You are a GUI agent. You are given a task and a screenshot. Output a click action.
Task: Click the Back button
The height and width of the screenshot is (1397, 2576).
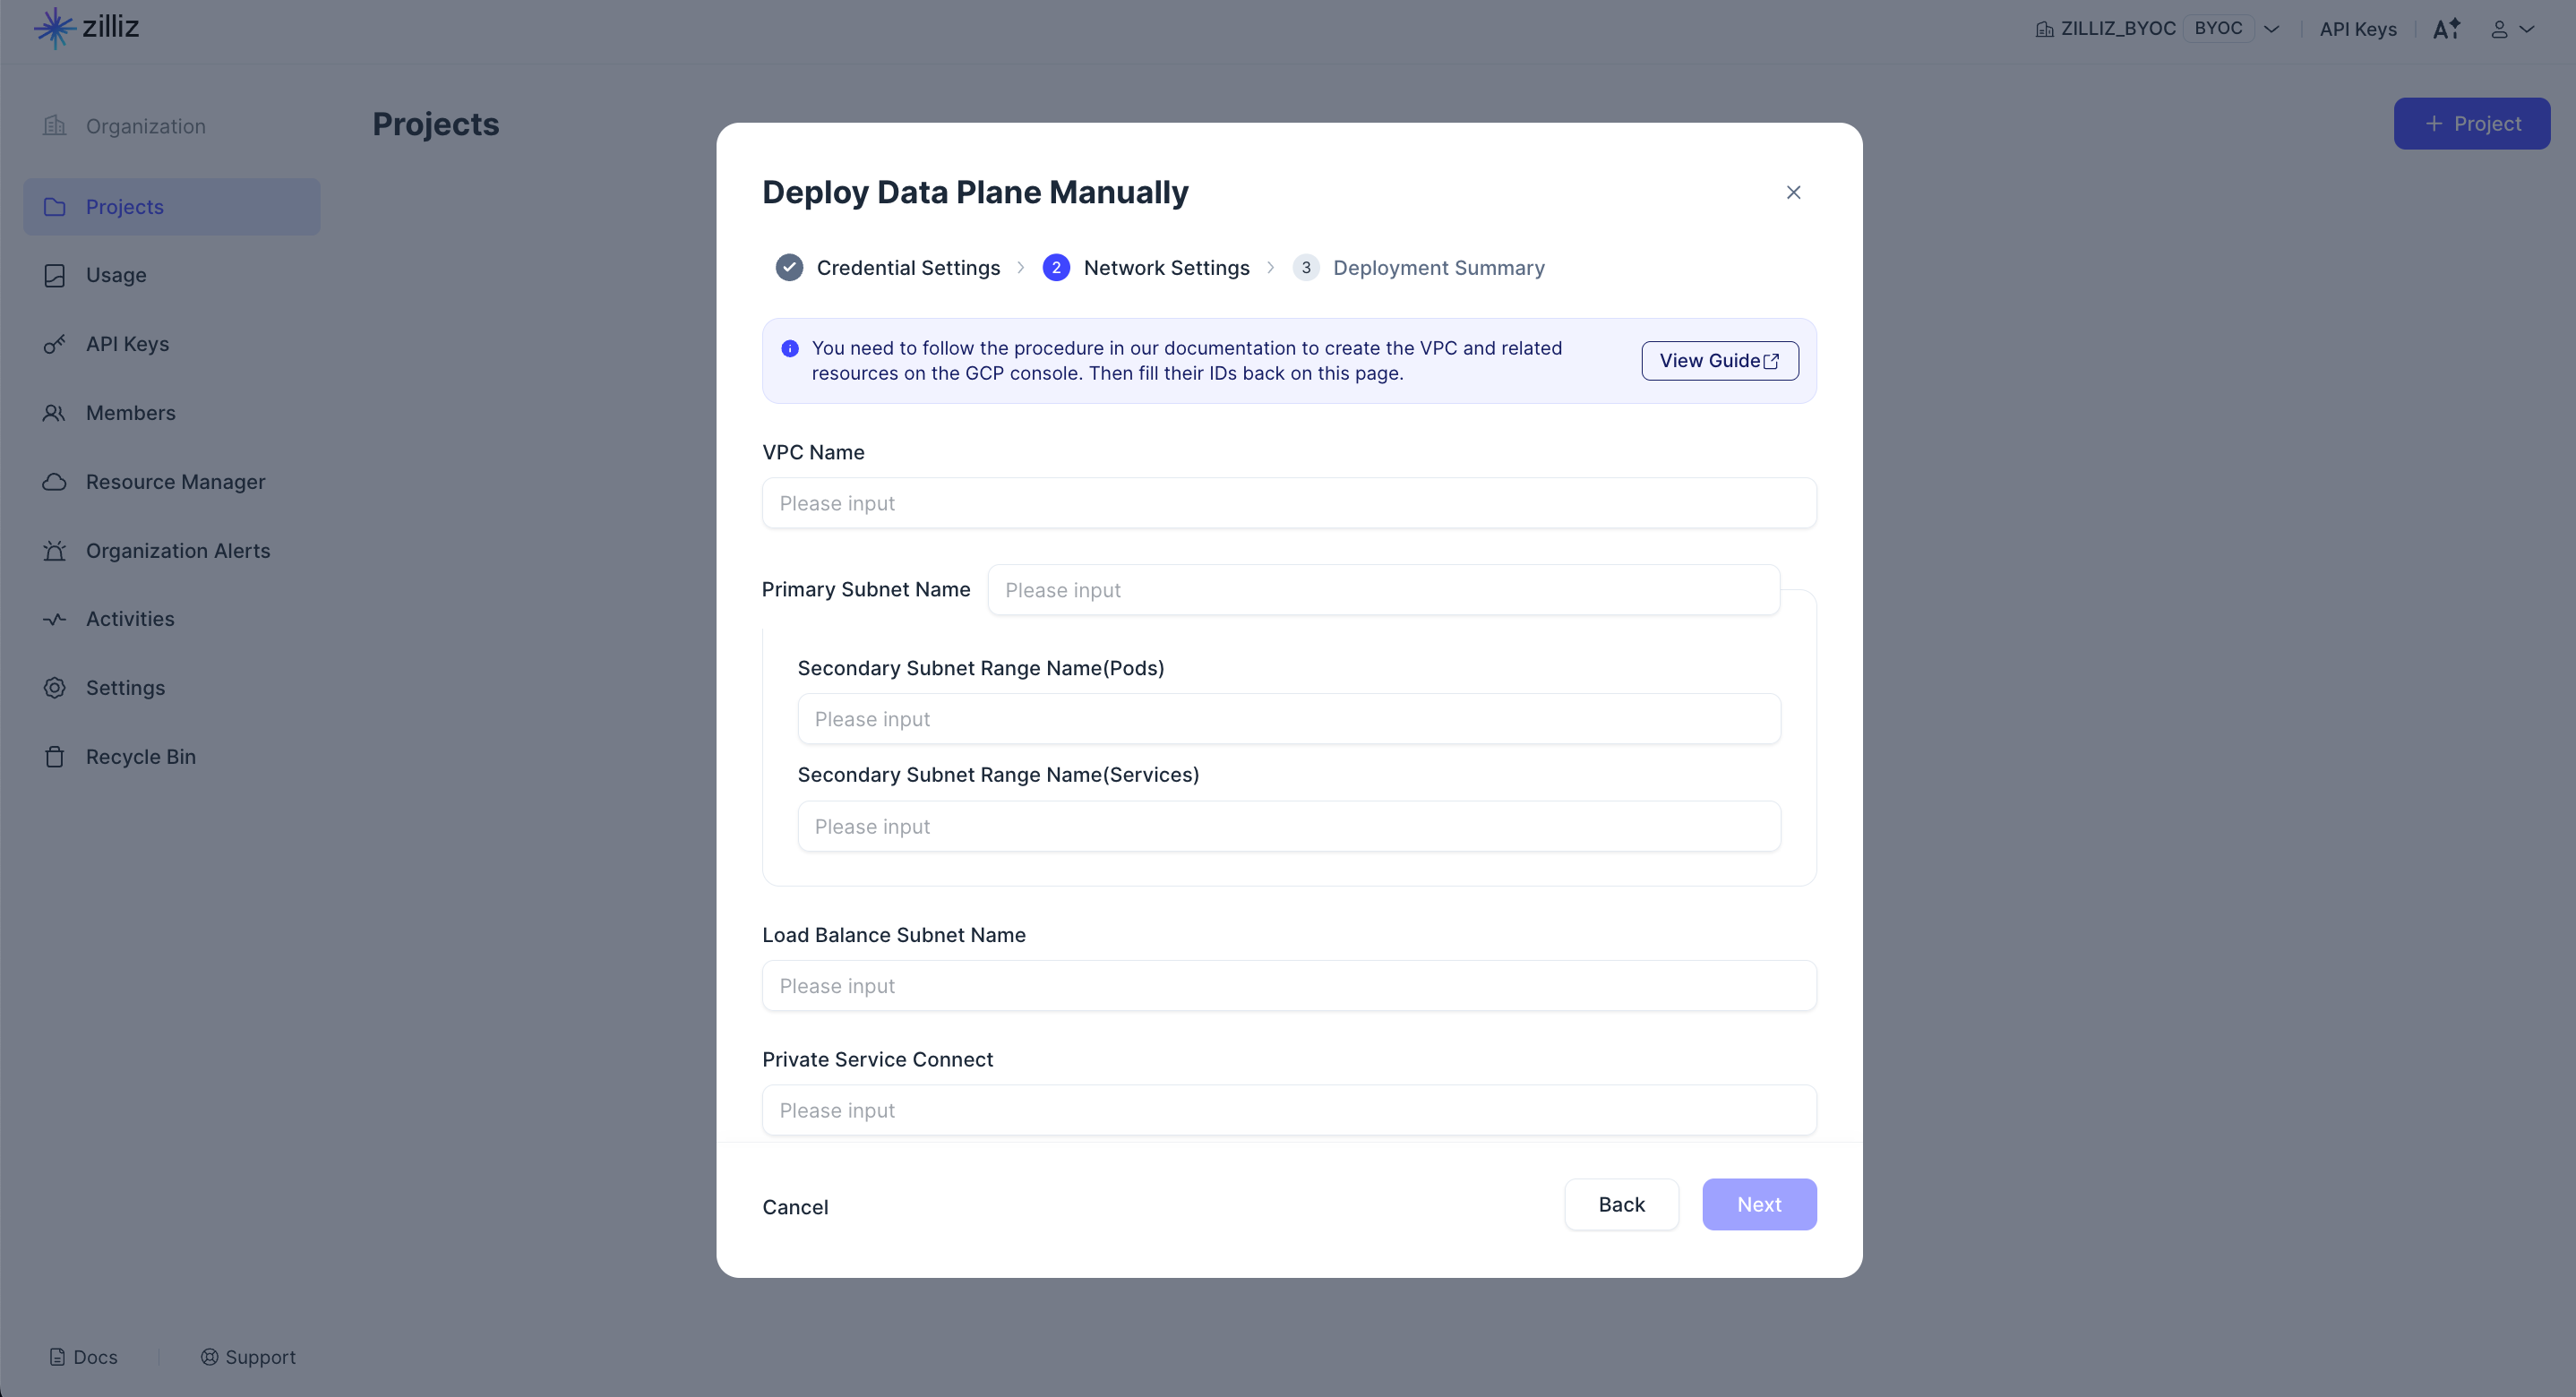click(x=1620, y=1204)
